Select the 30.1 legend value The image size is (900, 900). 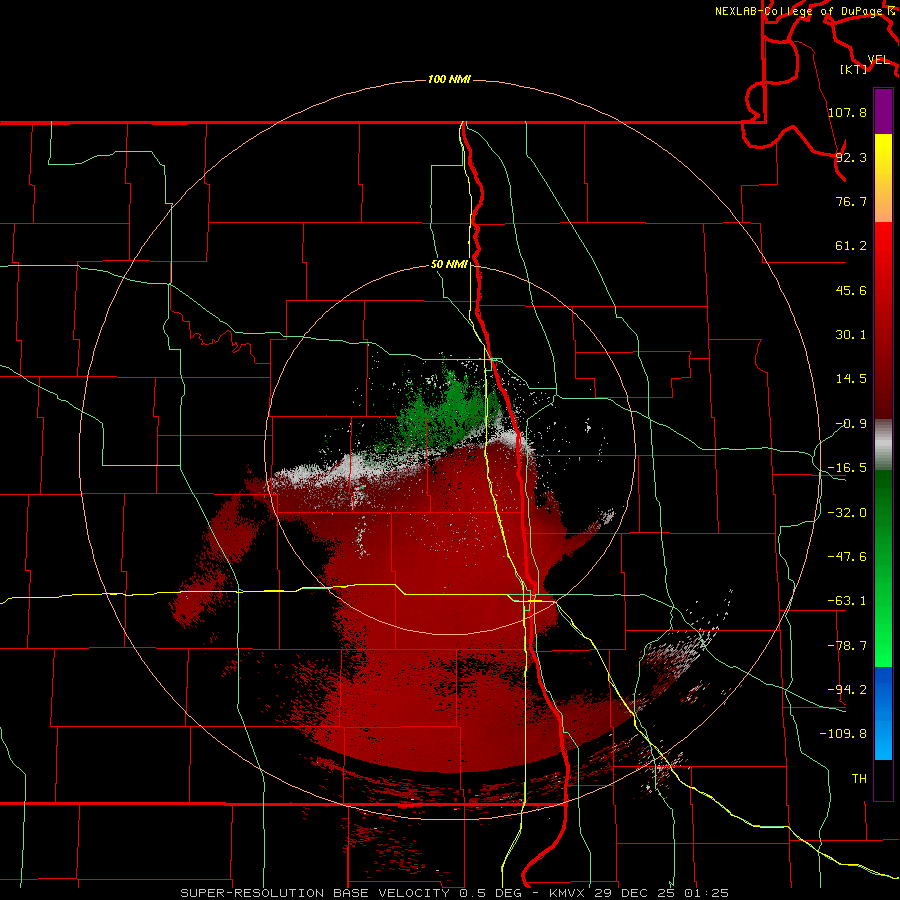[x=851, y=335]
